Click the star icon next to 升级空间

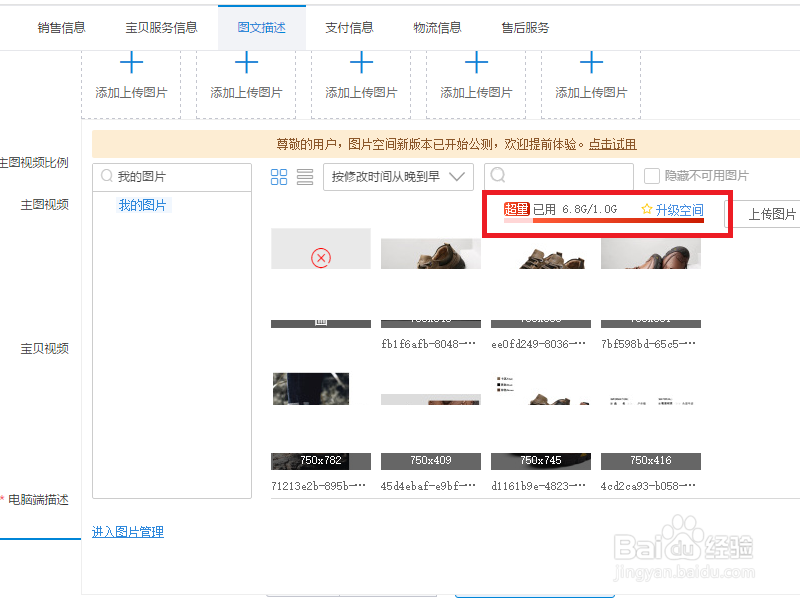[646, 209]
